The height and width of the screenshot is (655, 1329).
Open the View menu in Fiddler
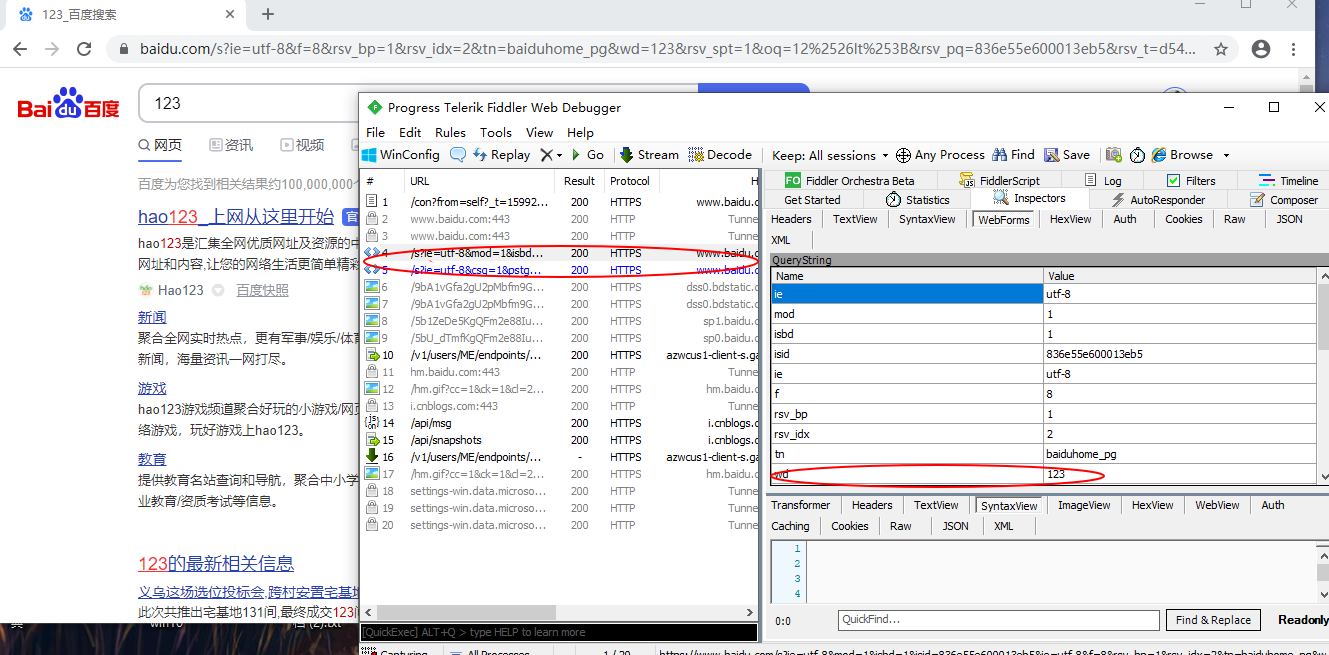point(539,132)
